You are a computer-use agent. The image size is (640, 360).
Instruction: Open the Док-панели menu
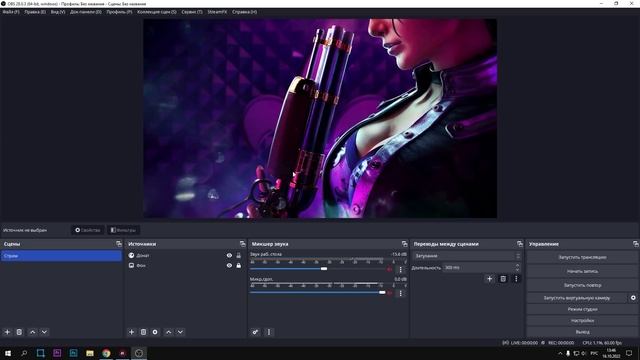[x=86, y=12]
